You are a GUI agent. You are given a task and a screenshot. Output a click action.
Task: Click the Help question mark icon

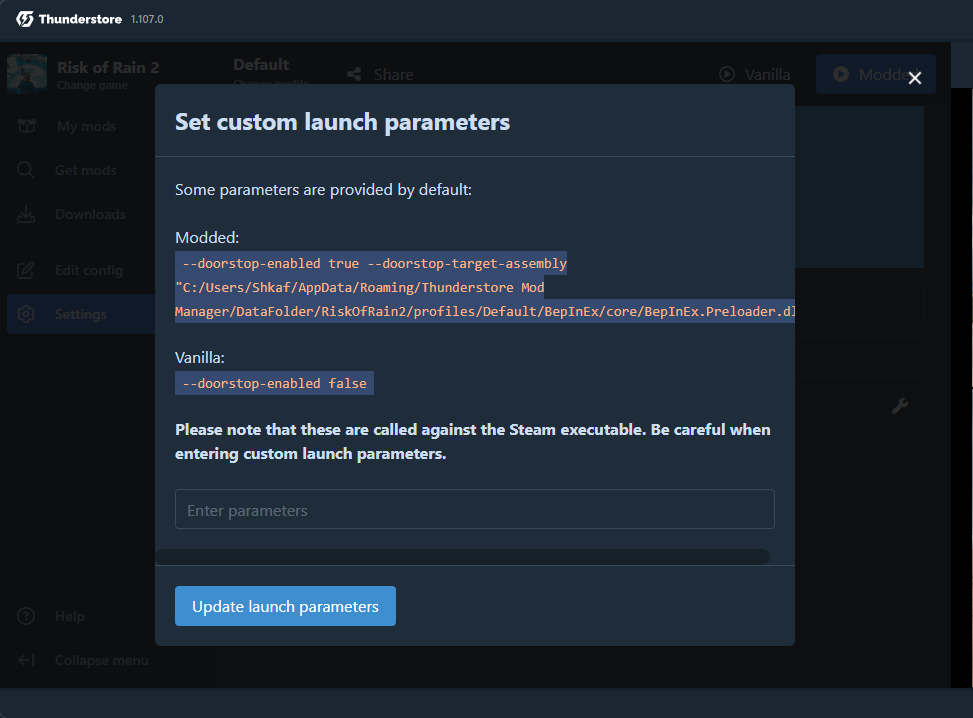point(26,616)
